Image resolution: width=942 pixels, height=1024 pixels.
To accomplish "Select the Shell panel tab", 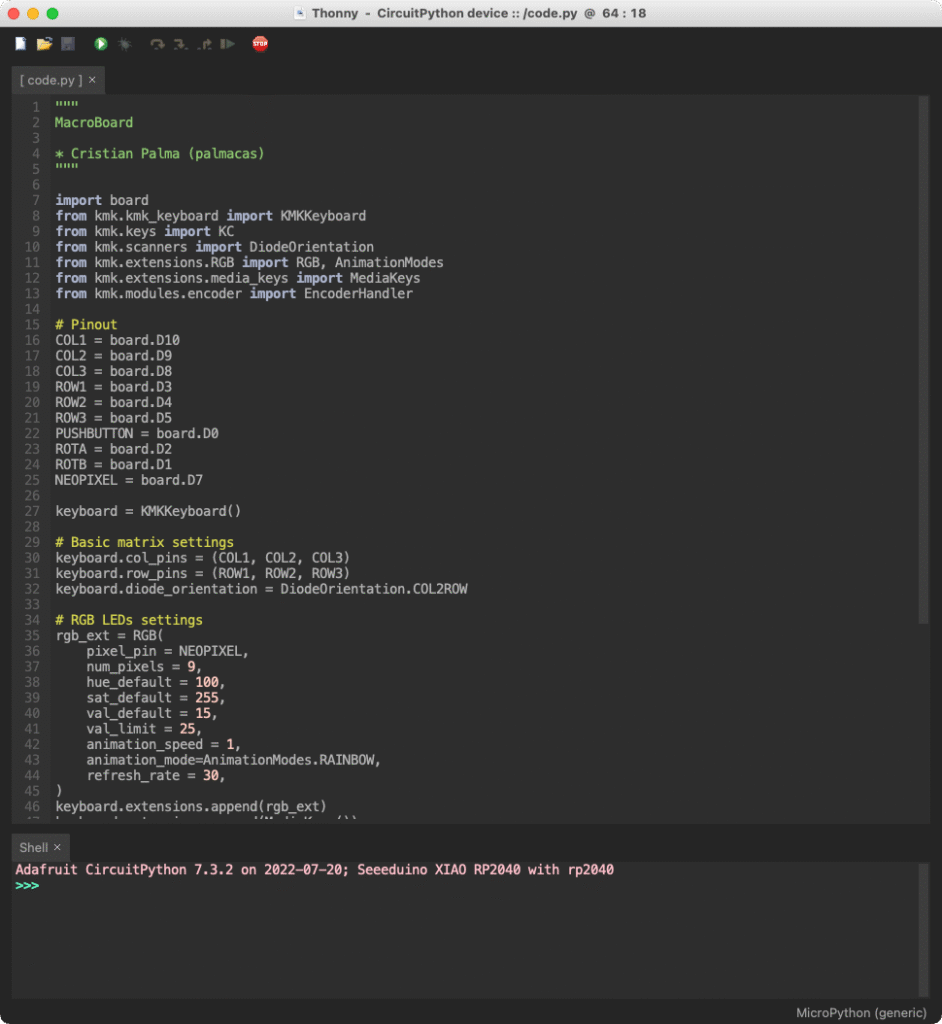I will [33, 847].
